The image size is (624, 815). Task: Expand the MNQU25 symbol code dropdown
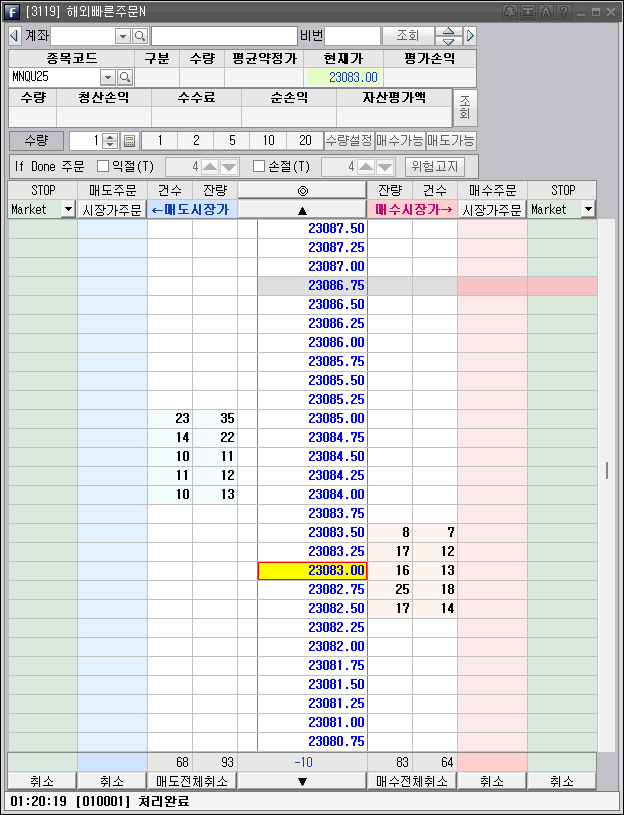(x=107, y=77)
